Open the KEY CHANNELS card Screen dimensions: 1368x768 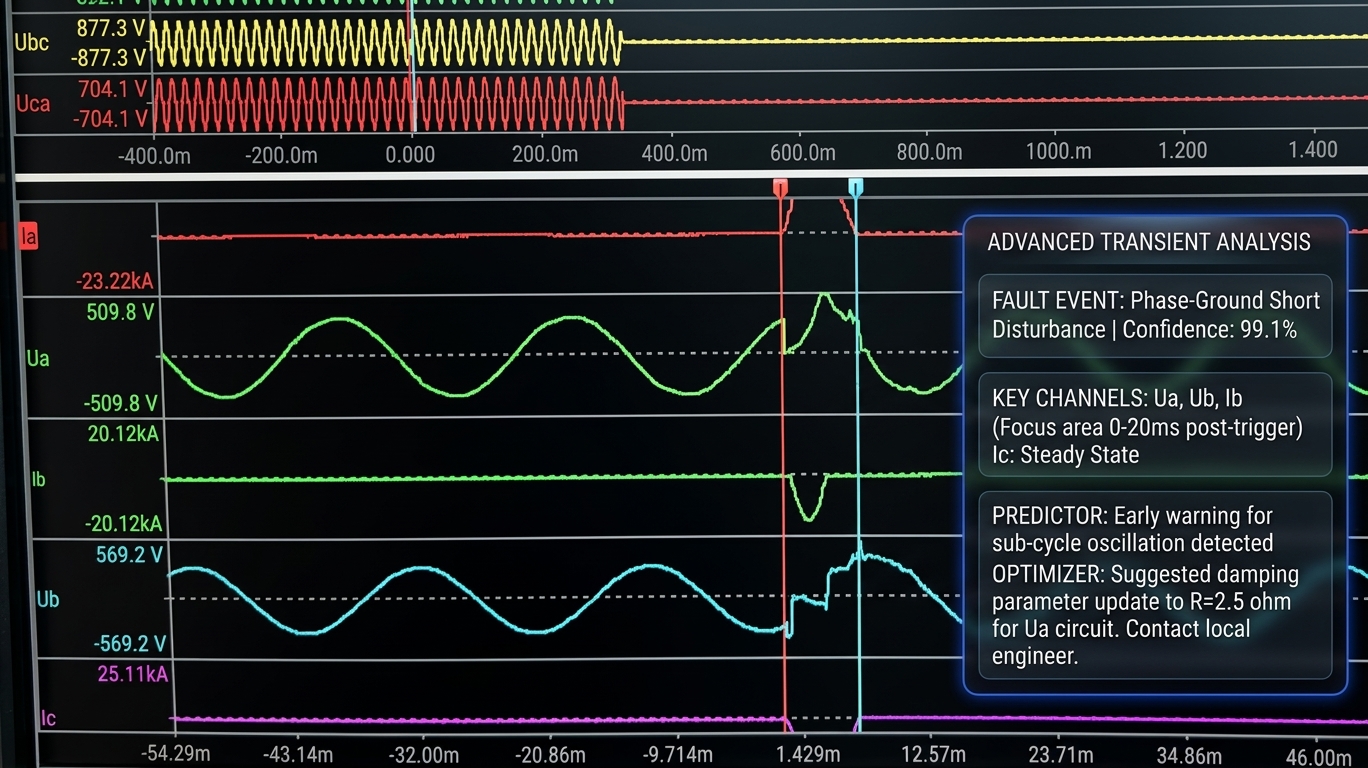tap(1155, 426)
